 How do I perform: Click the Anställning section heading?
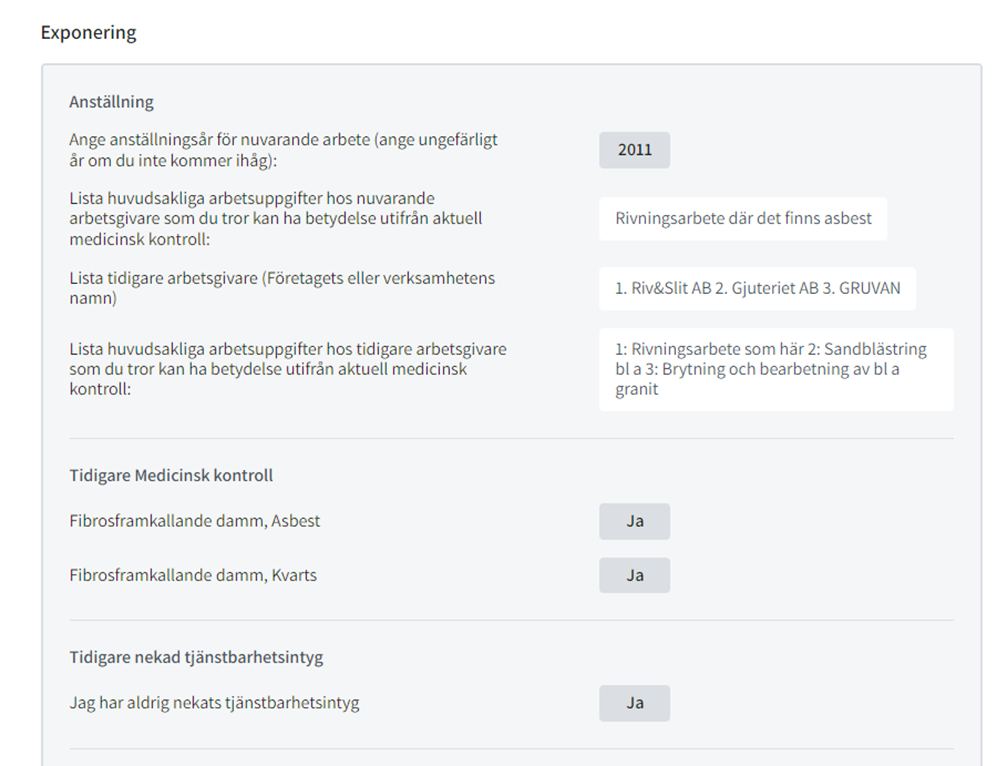pos(111,102)
